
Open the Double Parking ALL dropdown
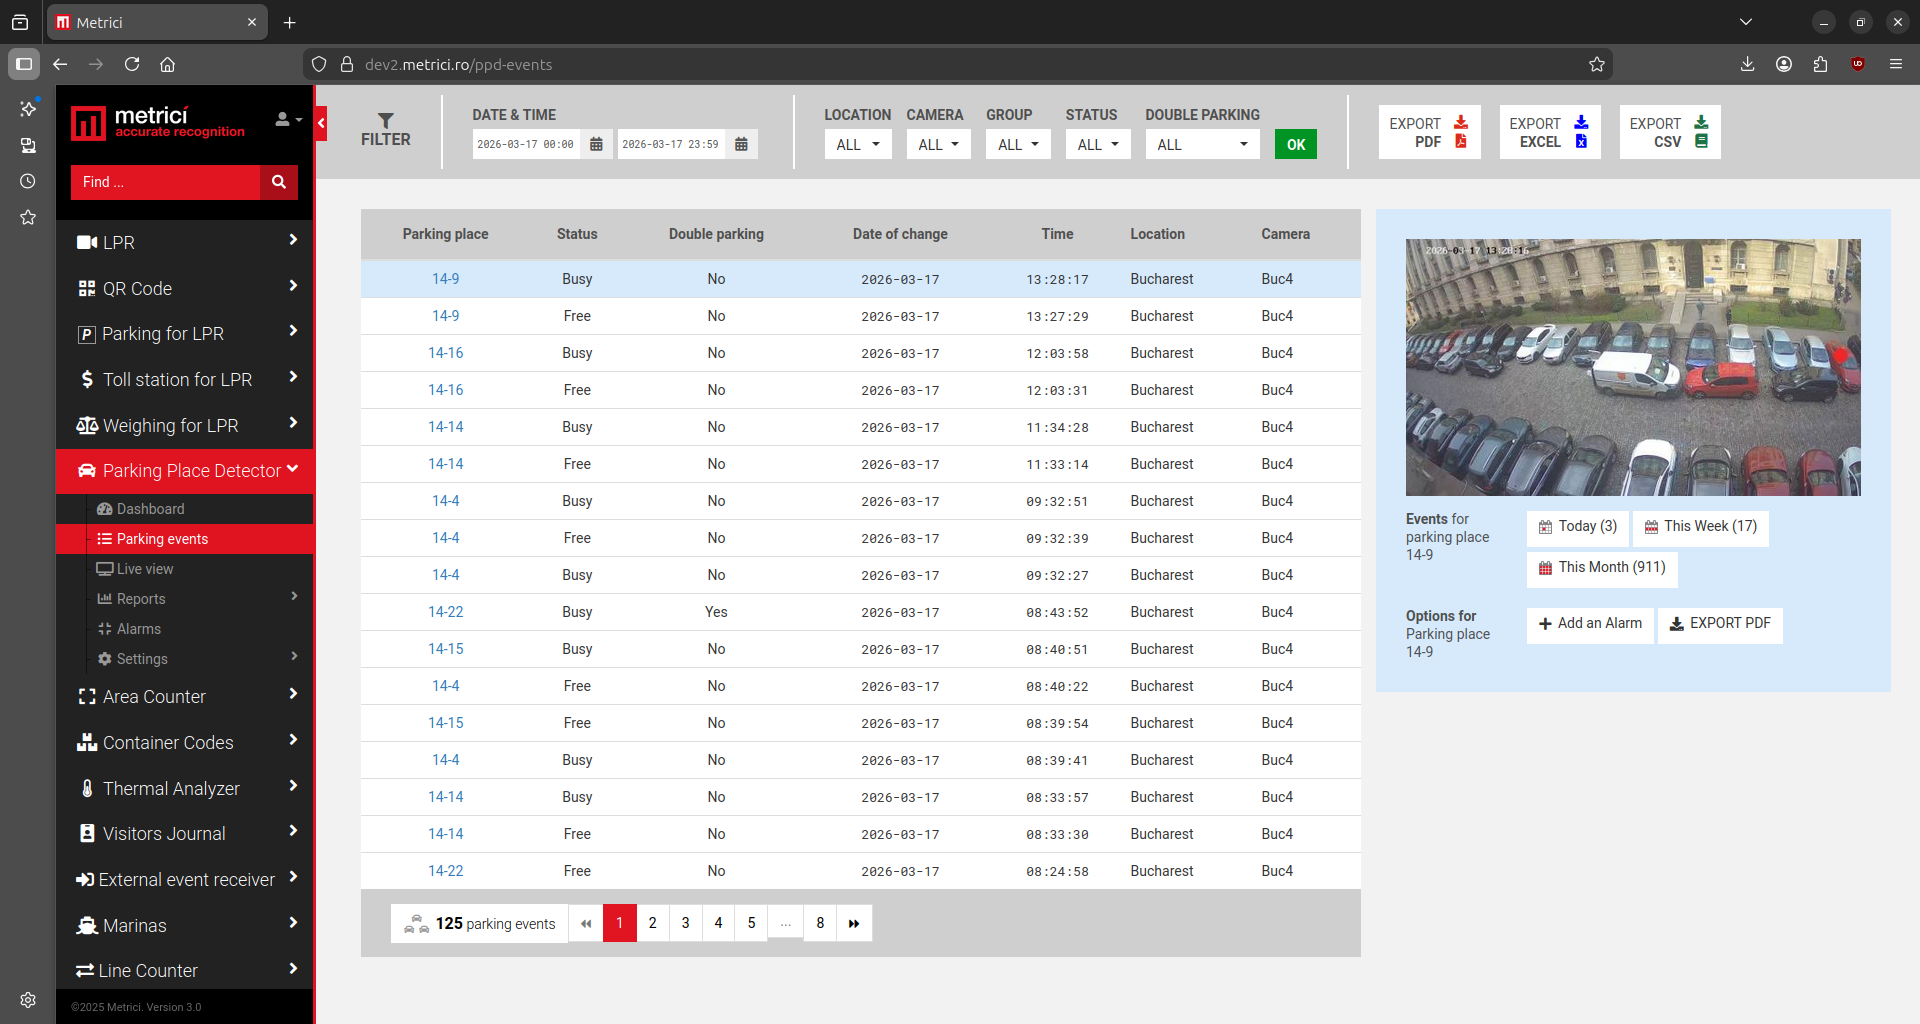[x=1202, y=144]
